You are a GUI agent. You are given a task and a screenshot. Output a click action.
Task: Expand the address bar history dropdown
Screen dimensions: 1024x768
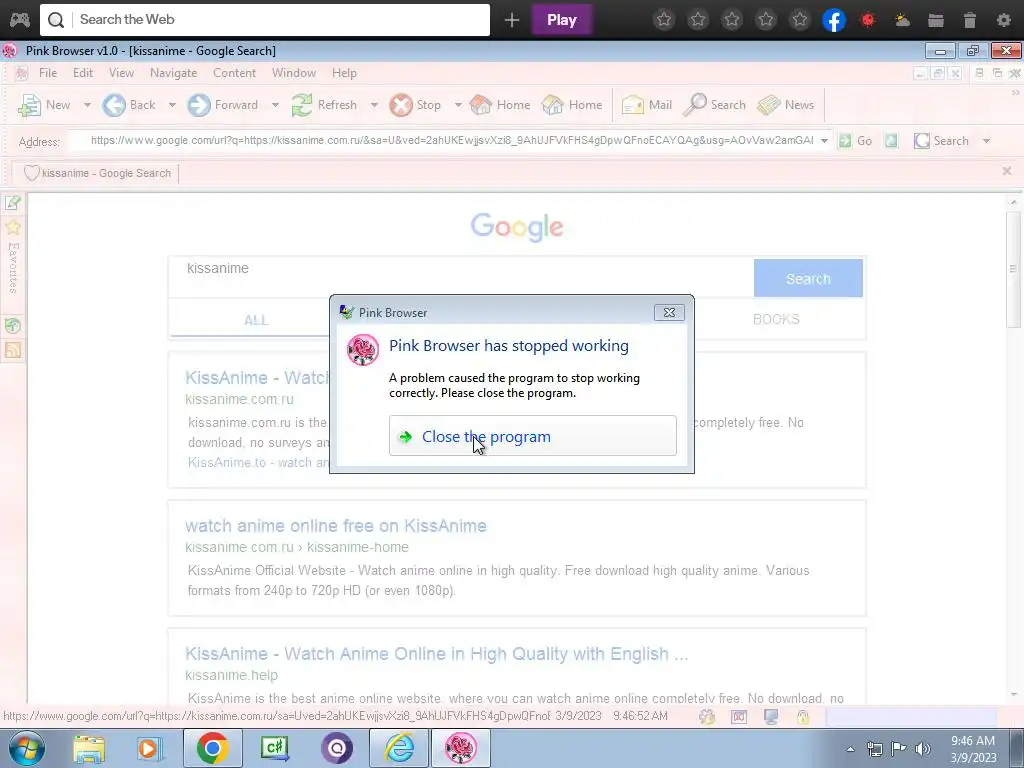click(x=825, y=140)
